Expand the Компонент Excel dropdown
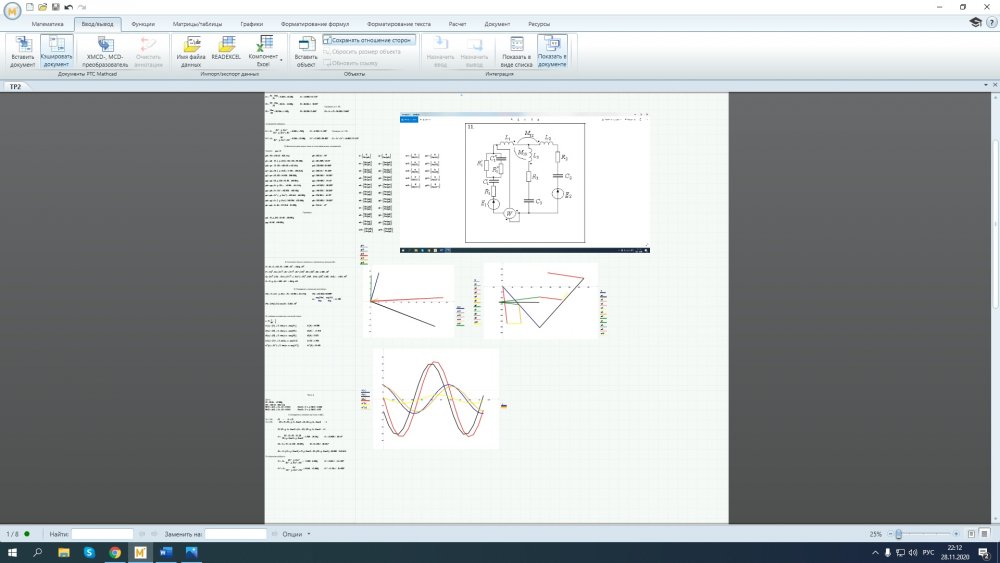The height and width of the screenshot is (563, 1000). (281, 60)
